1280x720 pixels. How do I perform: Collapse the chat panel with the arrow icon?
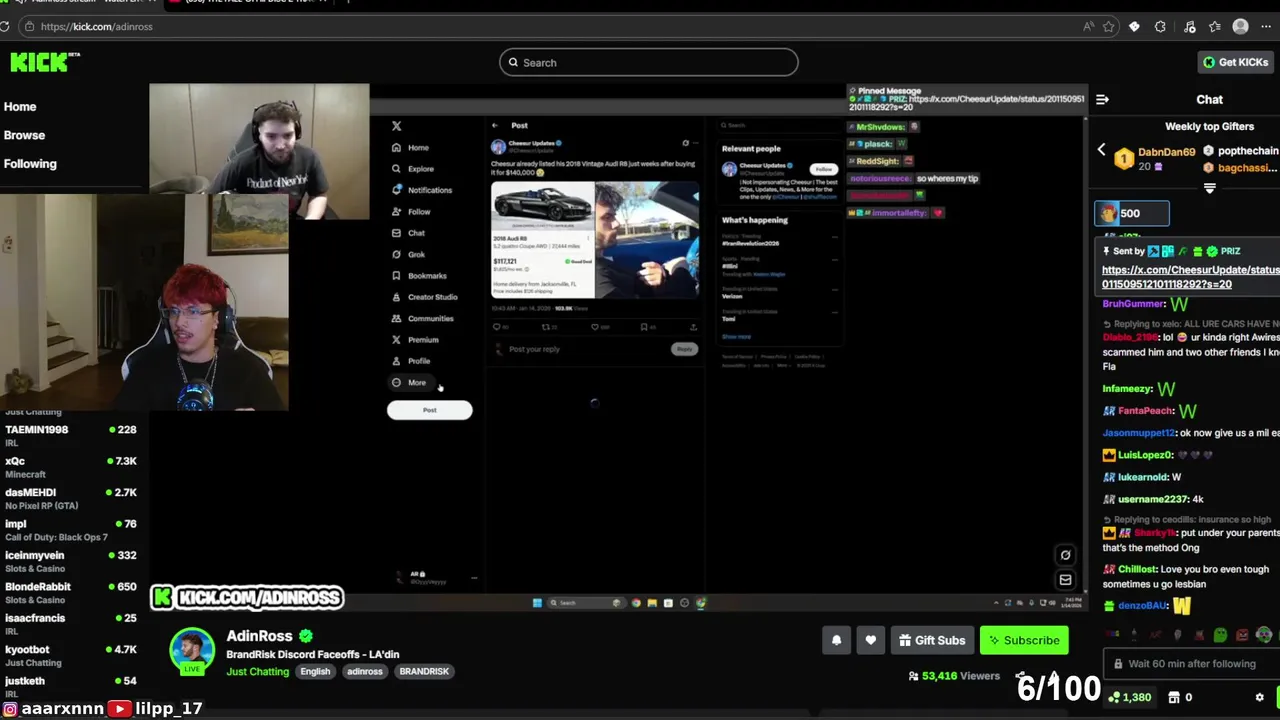pyautogui.click(x=1102, y=100)
